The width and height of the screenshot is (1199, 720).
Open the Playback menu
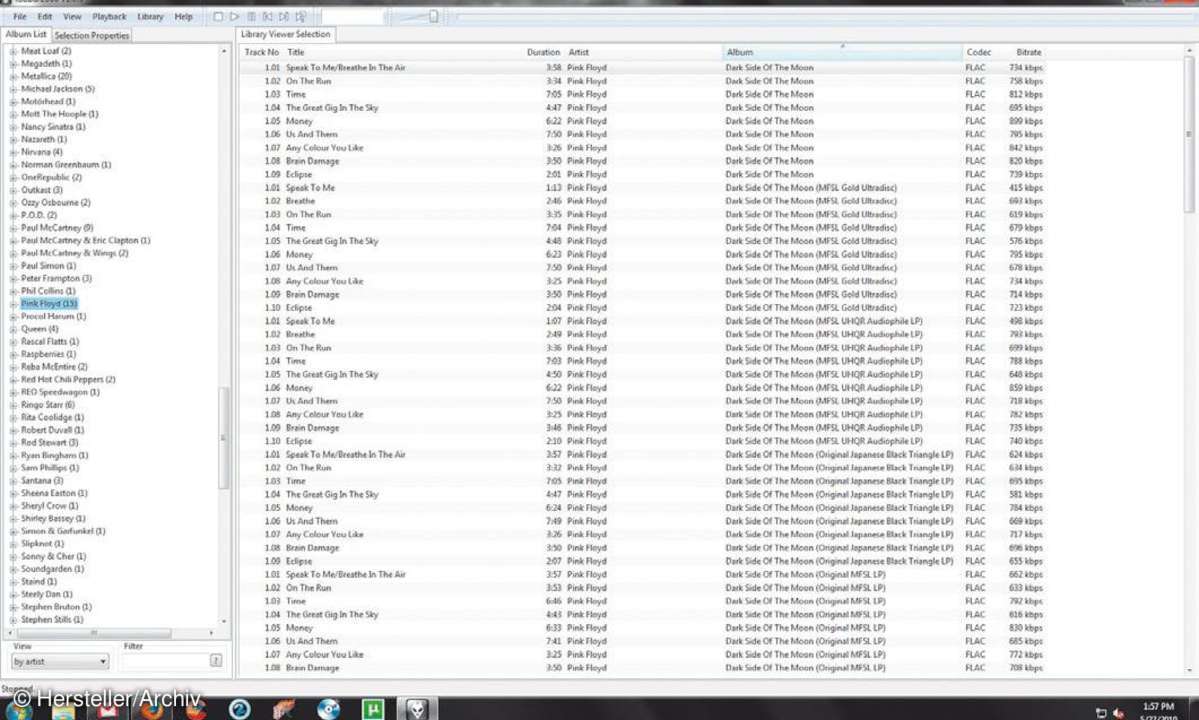coord(109,16)
